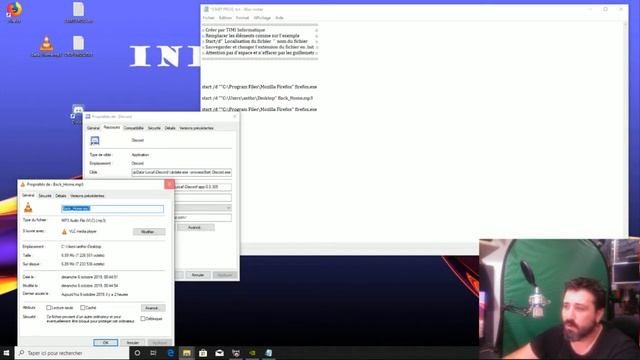The height and width of the screenshot is (360, 640).
Task: Toggle the Caché attribute checkbox
Action: [82, 307]
